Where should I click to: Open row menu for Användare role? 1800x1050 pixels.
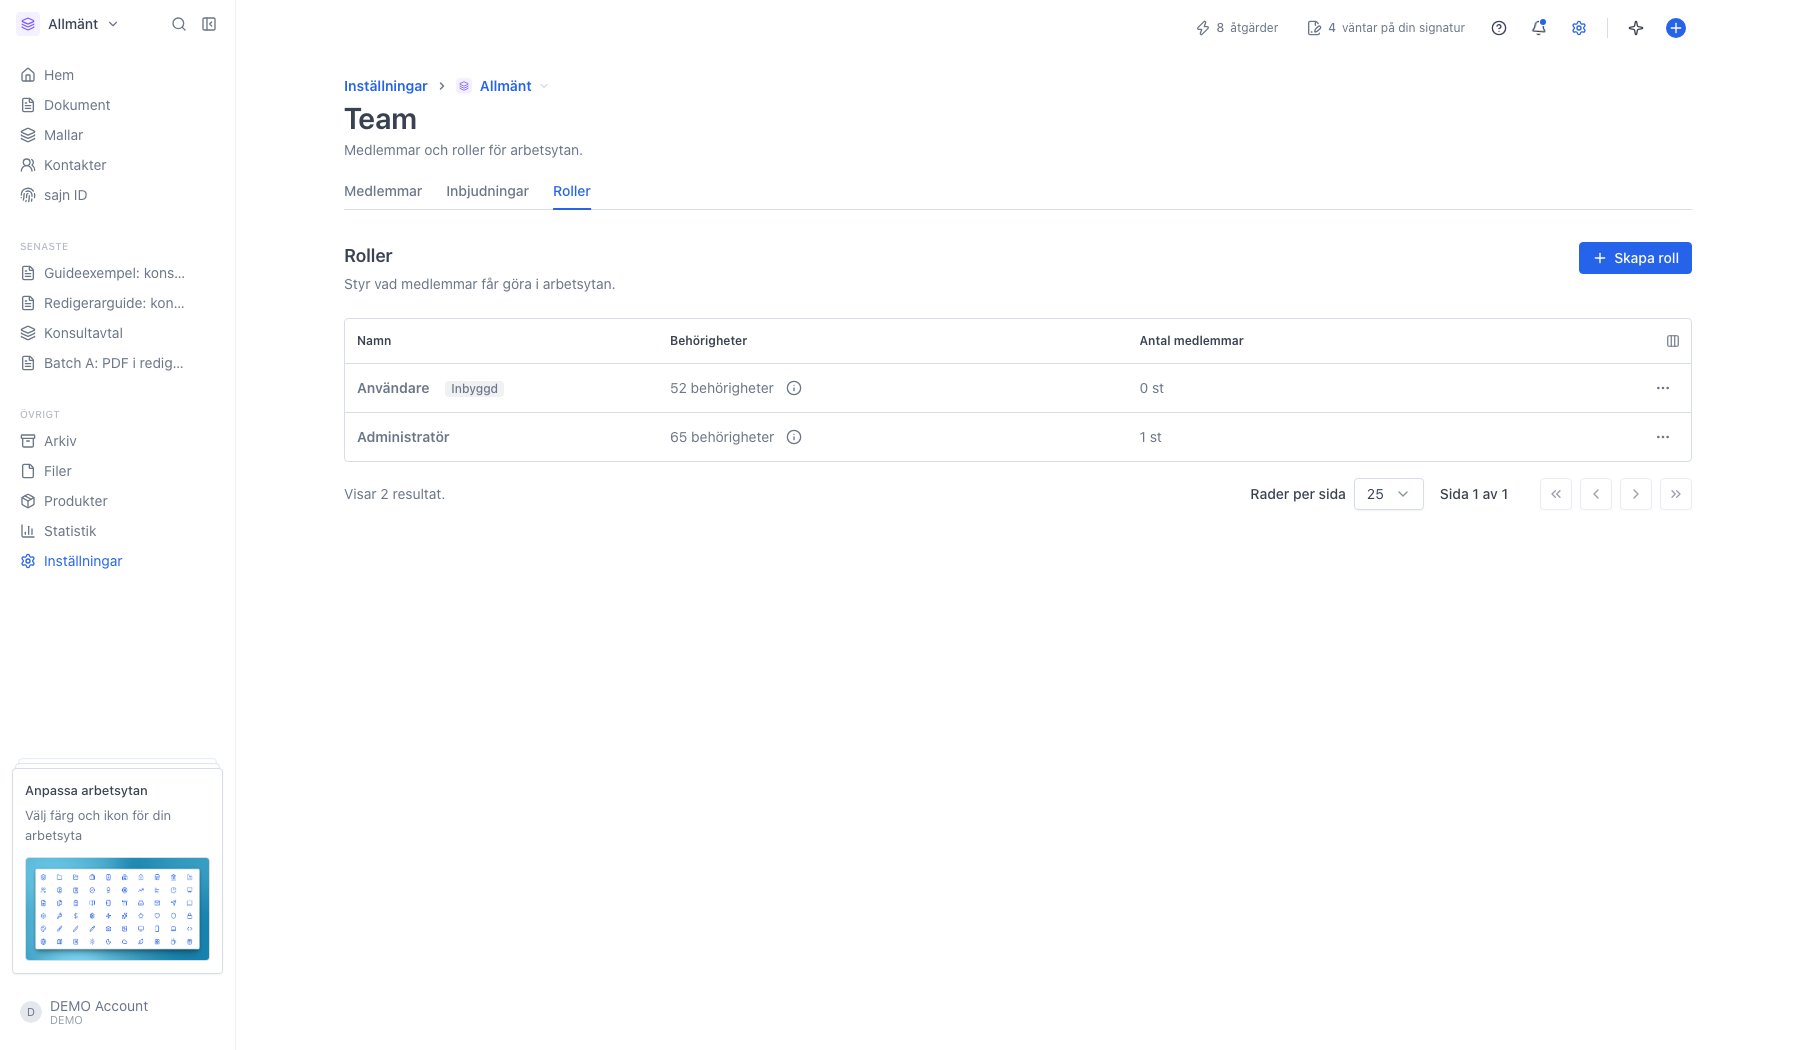tap(1663, 388)
